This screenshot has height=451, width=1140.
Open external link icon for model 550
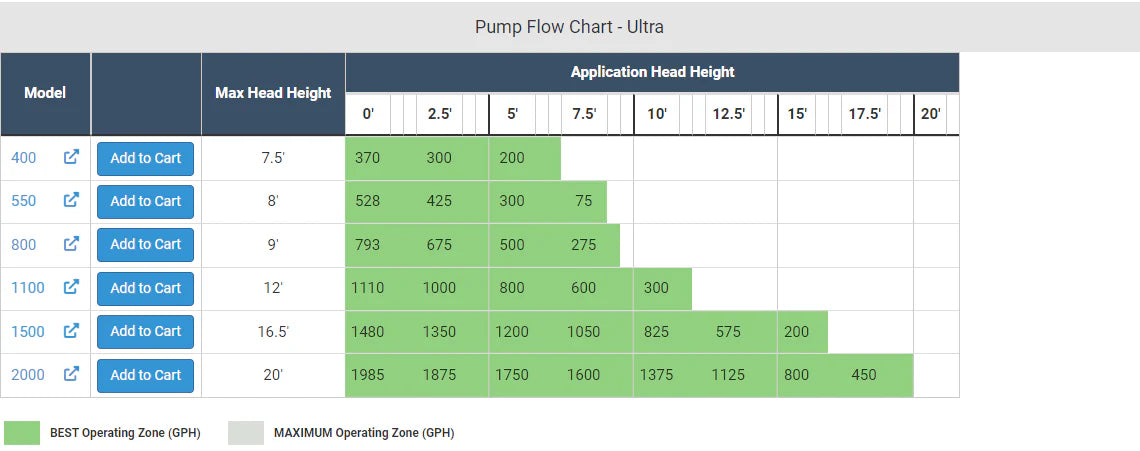[x=71, y=200]
